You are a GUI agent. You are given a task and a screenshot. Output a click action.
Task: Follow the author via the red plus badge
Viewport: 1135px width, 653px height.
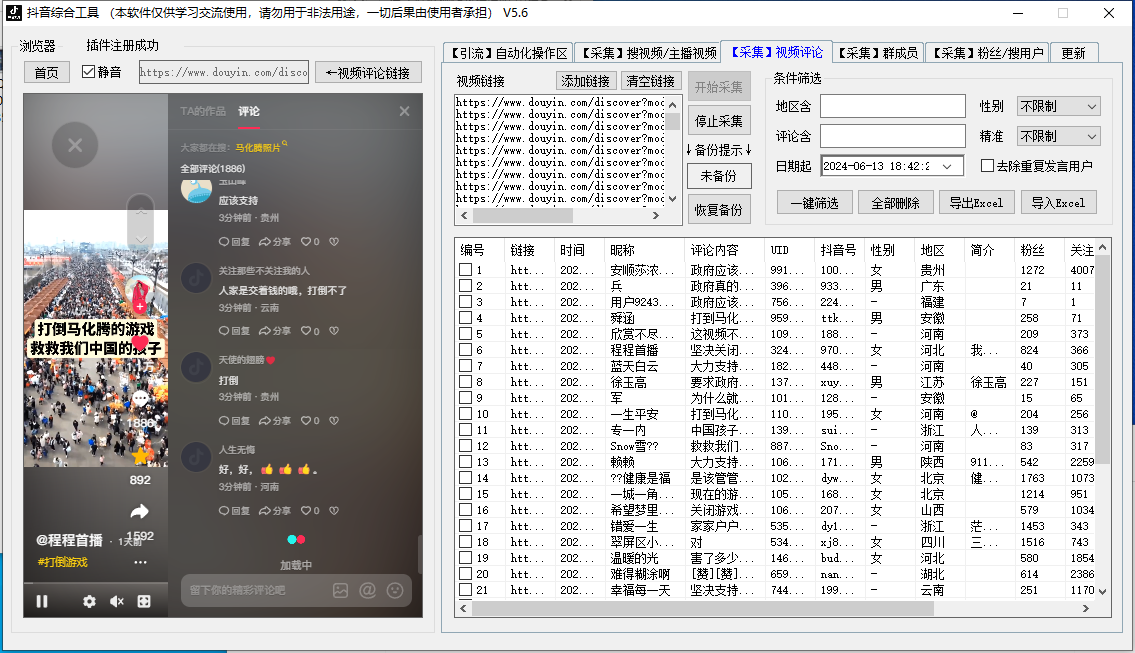pyautogui.click(x=140, y=306)
